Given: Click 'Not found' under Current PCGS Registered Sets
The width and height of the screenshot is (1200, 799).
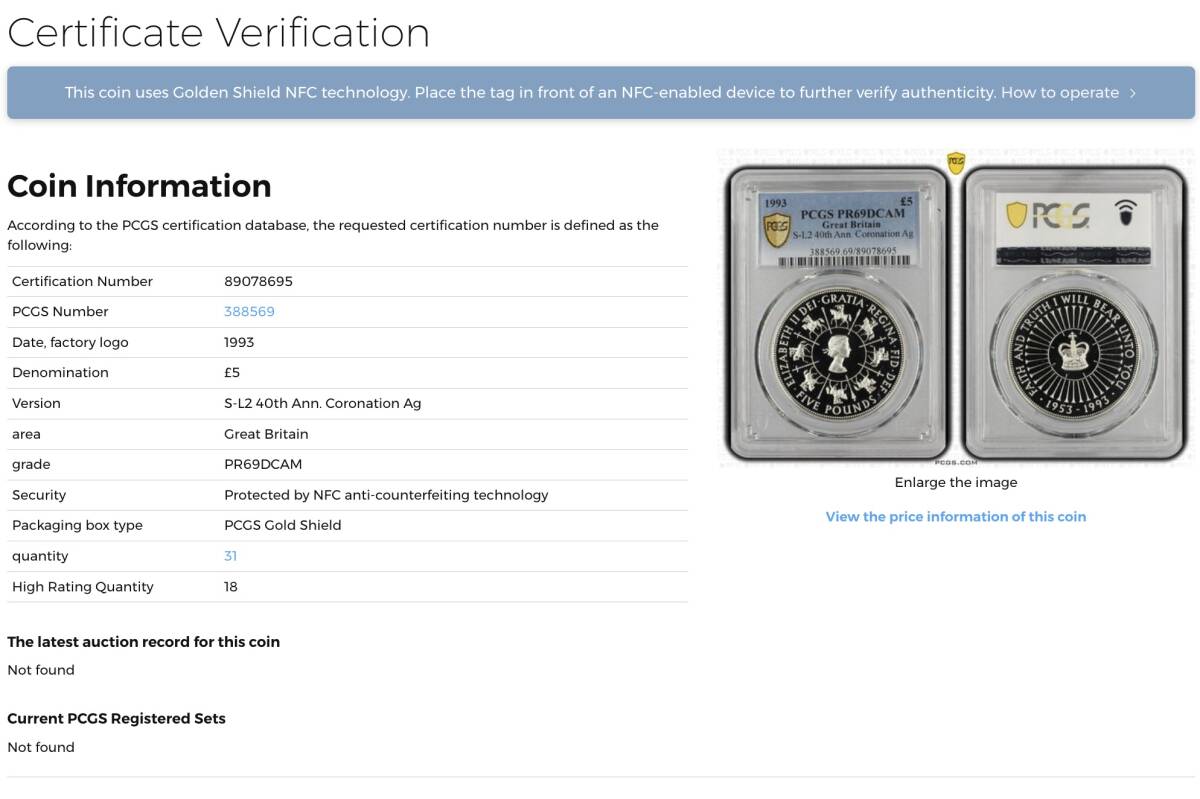Looking at the screenshot, I should click(41, 747).
